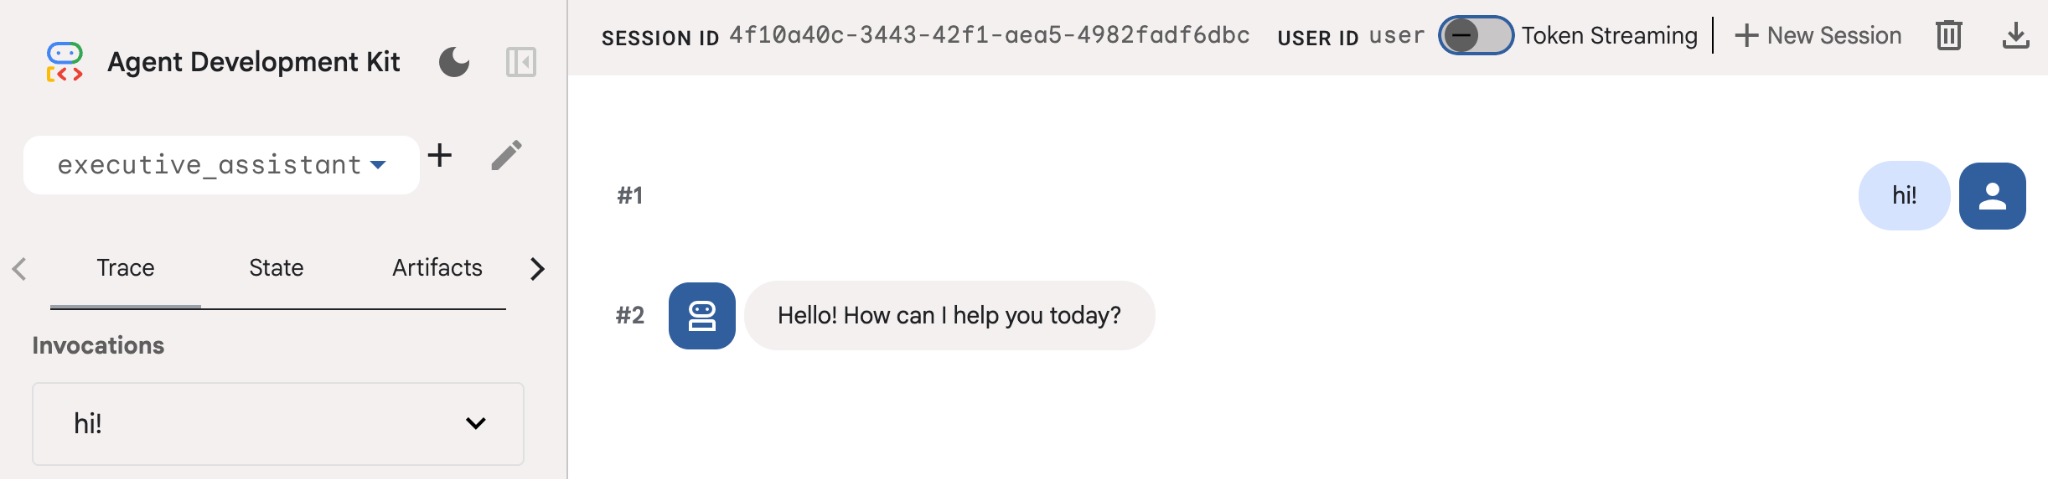Start a New Session
The width and height of the screenshot is (2048, 479).
1817,36
